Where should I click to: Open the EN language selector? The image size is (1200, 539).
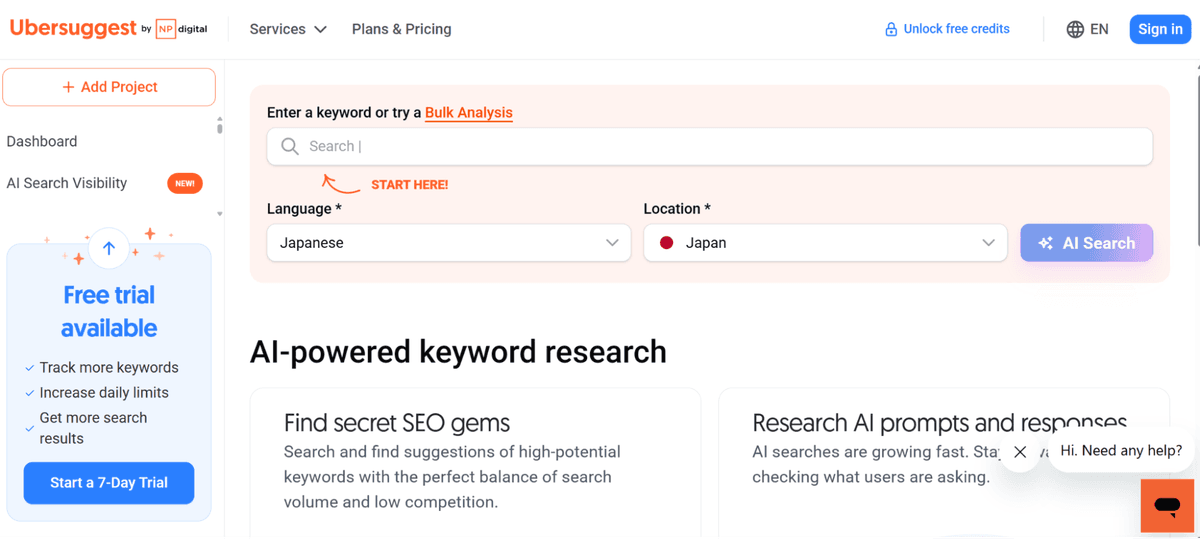pos(1087,29)
